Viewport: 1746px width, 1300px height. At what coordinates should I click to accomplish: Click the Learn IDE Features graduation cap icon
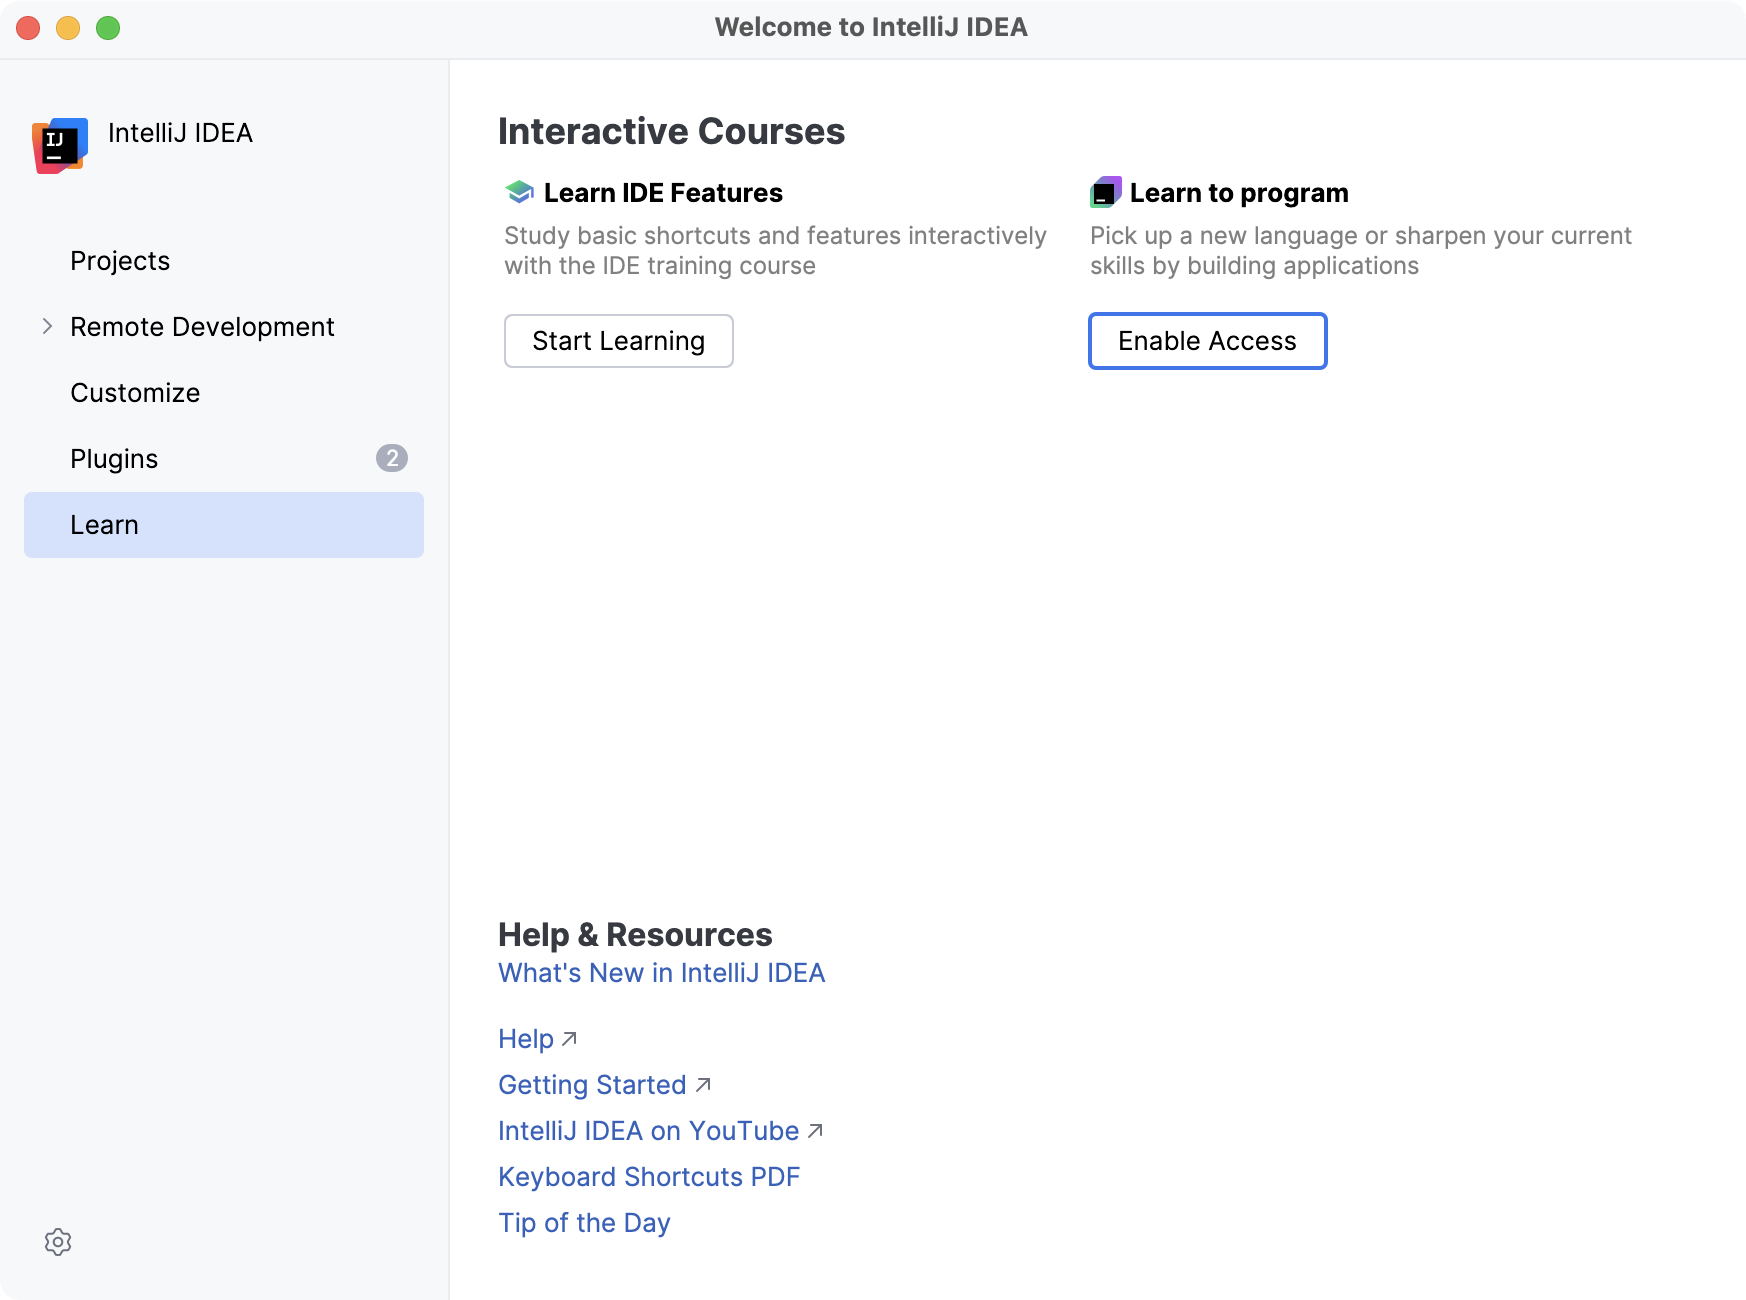519,192
